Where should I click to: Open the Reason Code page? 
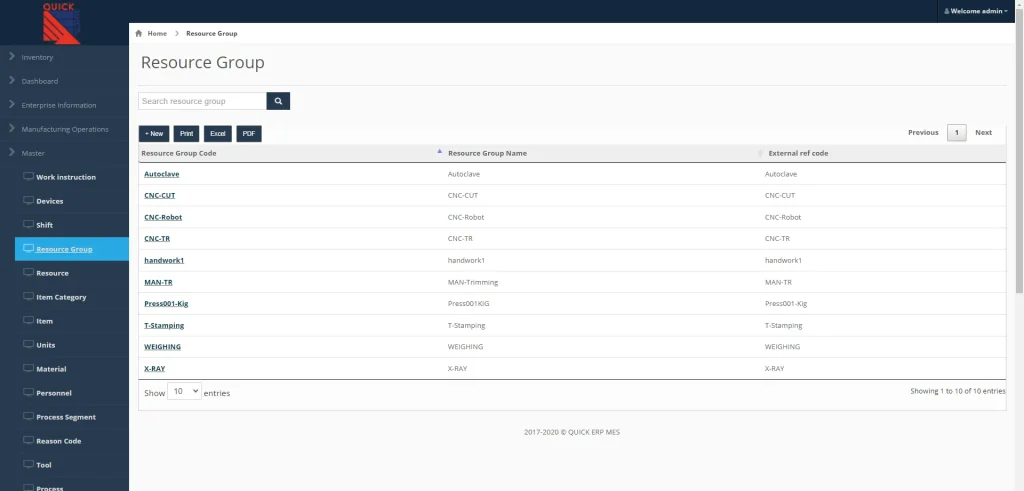[x=59, y=441]
